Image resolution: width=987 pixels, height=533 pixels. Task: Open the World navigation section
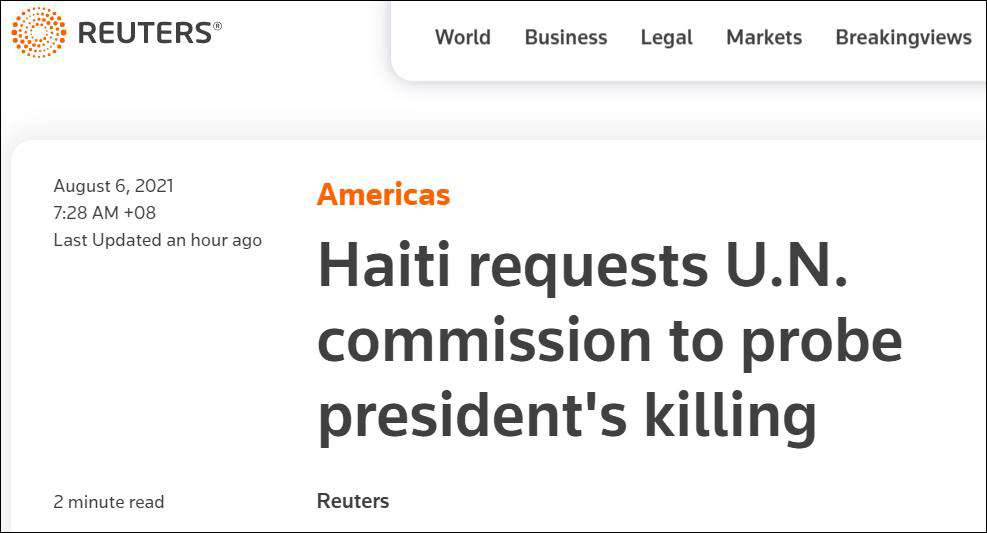[x=462, y=38]
